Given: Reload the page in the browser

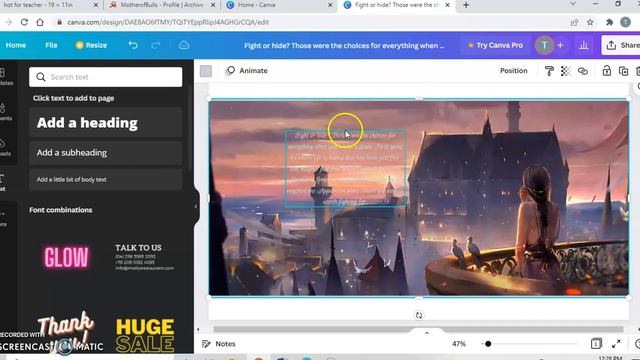Looking at the screenshot, I should click(24, 22).
